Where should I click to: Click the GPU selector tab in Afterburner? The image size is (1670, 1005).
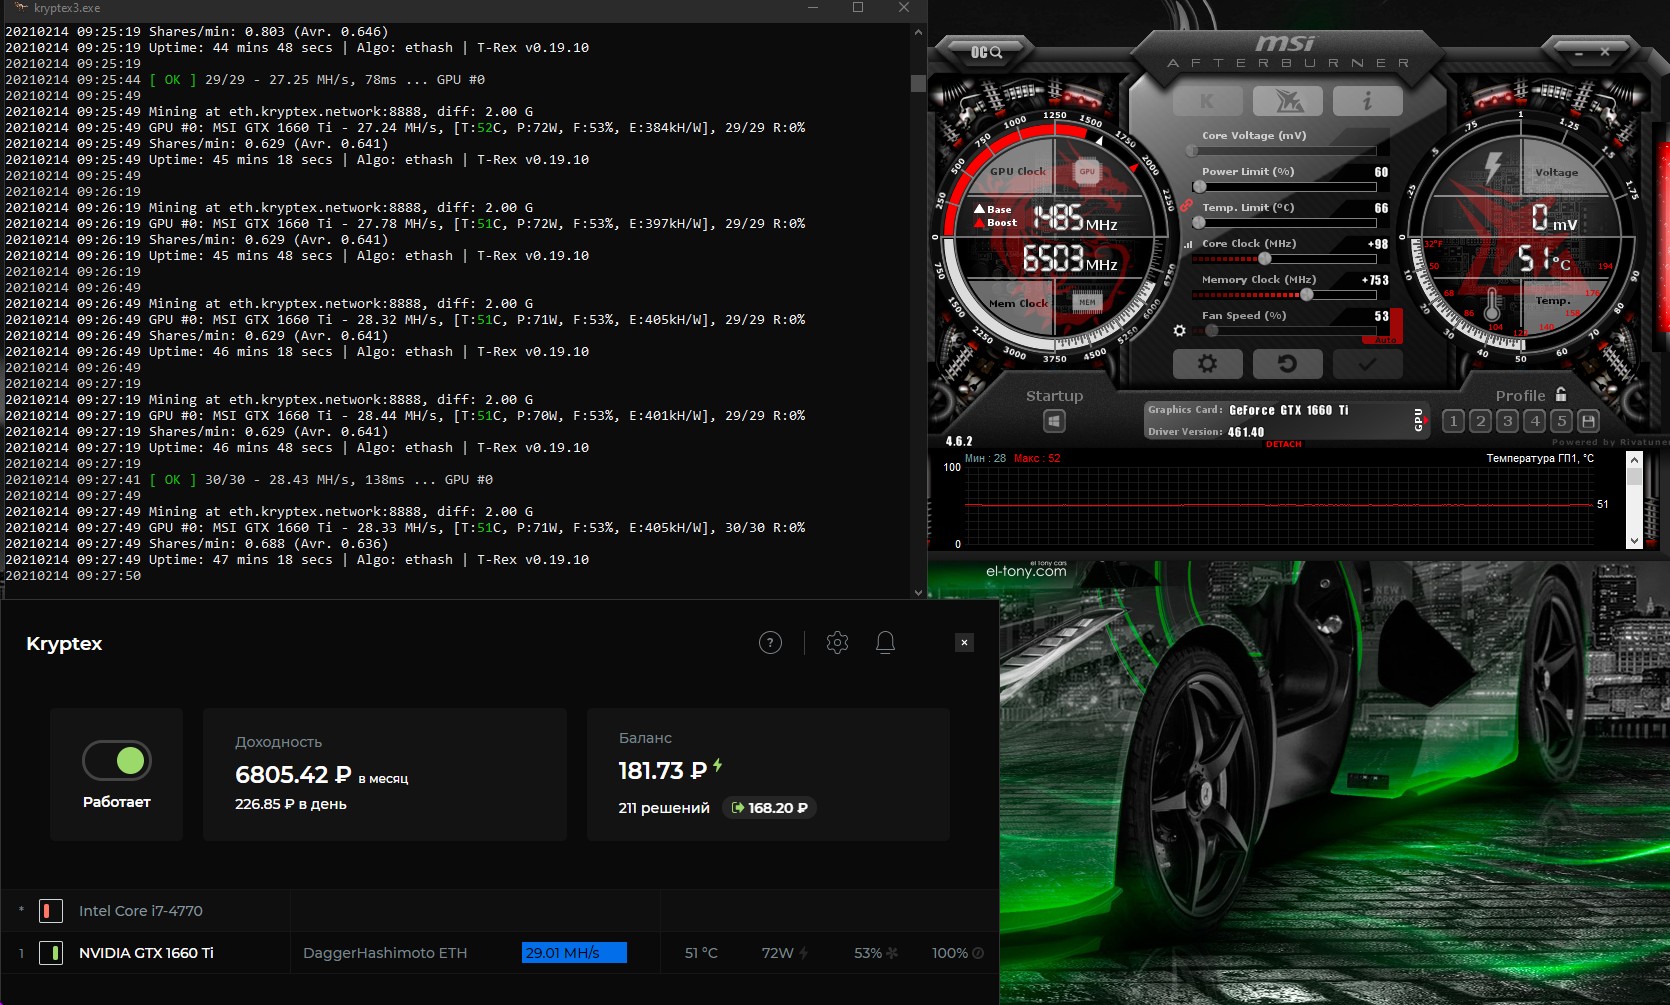point(1418,421)
